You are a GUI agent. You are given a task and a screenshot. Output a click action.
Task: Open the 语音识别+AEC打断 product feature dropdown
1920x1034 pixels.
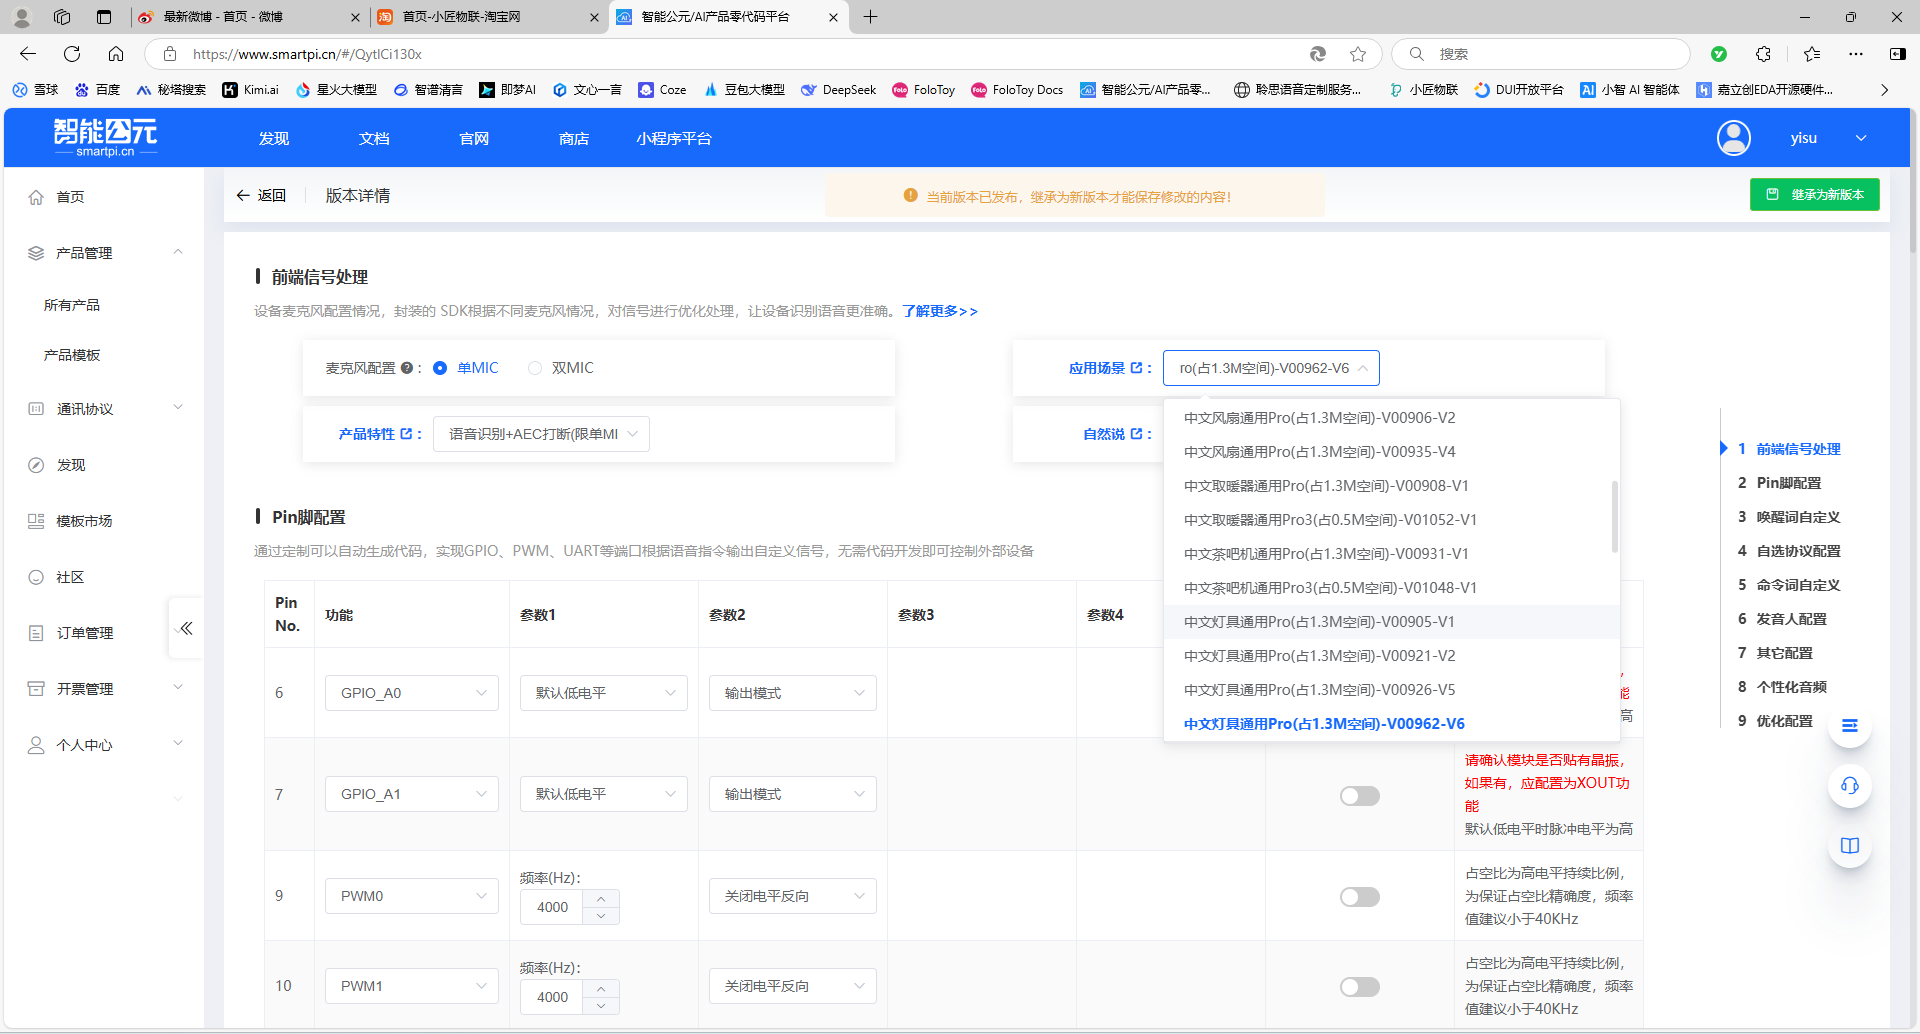pyautogui.click(x=540, y=433)
